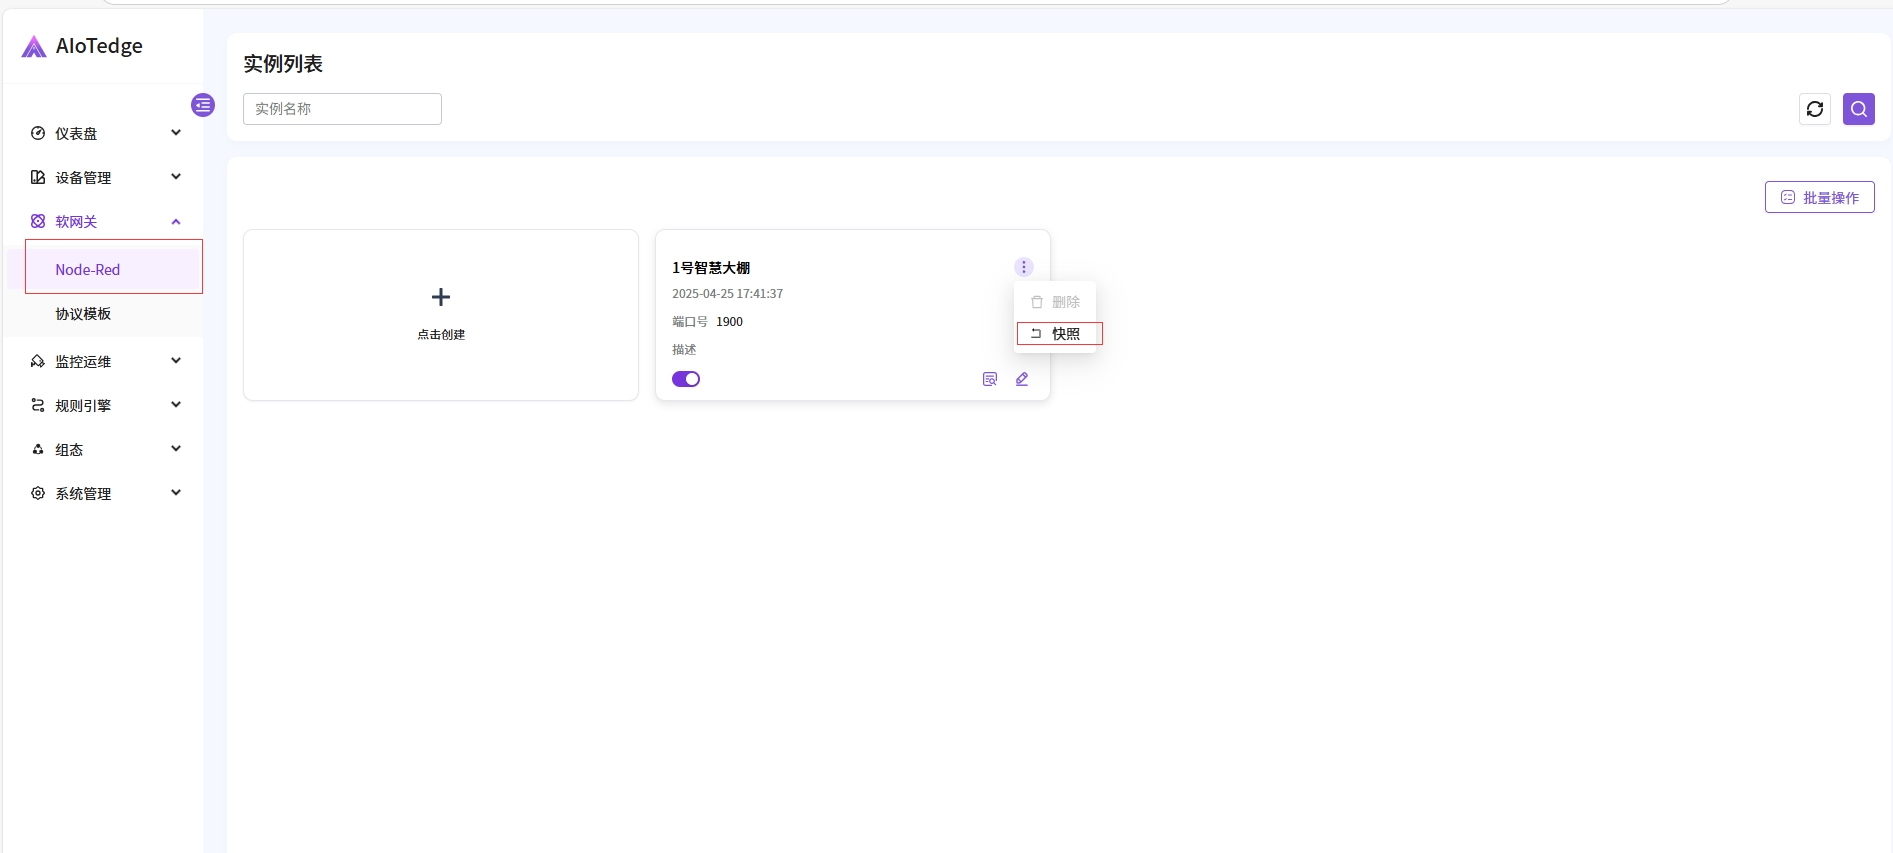Click the purple search icon button

[1858, 109]
